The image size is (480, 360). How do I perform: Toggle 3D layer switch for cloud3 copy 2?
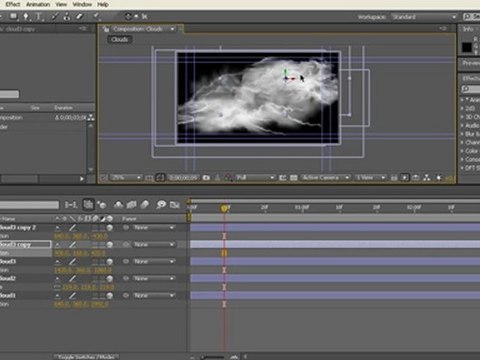pos(110,228)
